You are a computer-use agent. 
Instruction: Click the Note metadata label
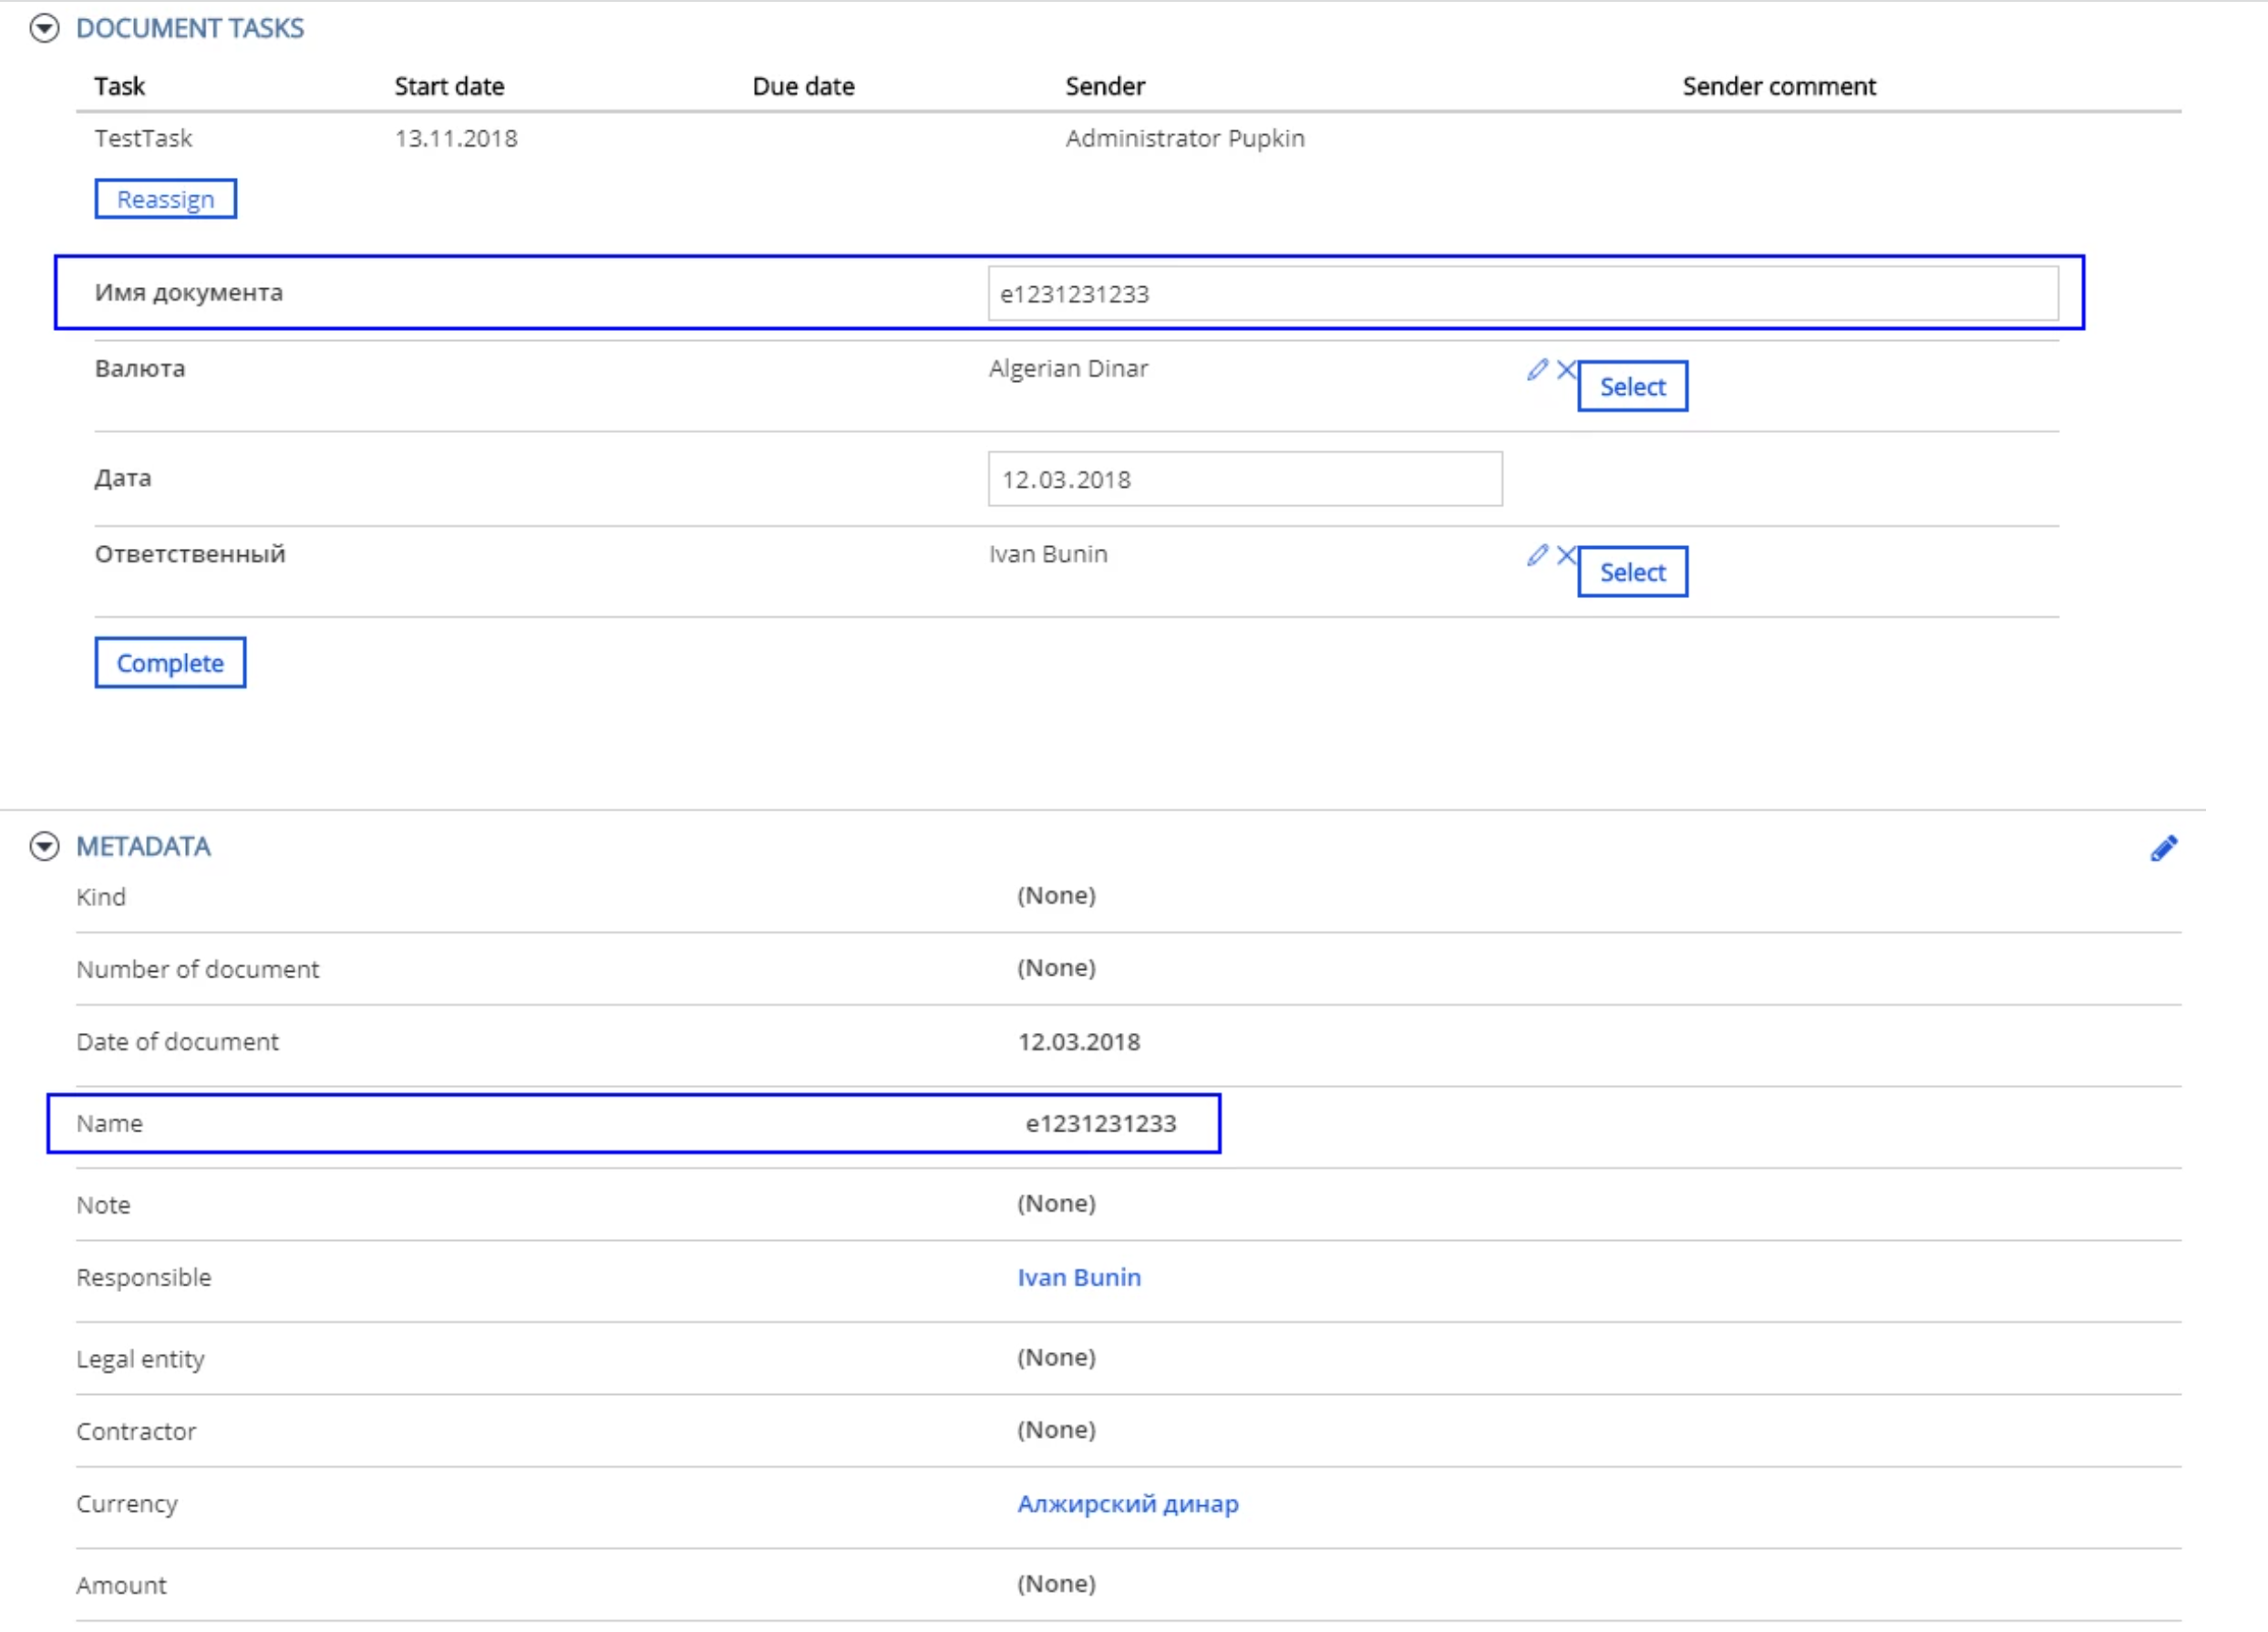pos(103,1205)
